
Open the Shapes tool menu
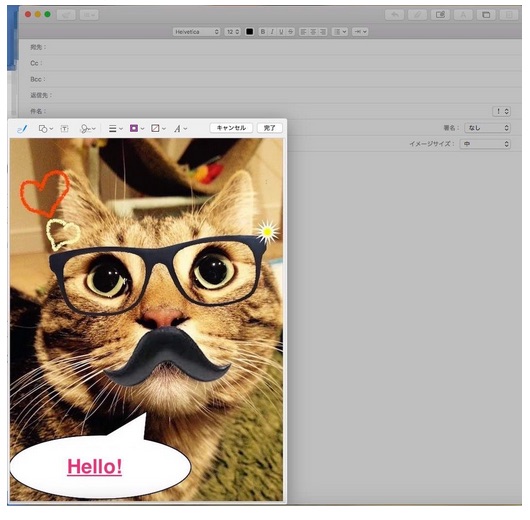pos(46,129)
